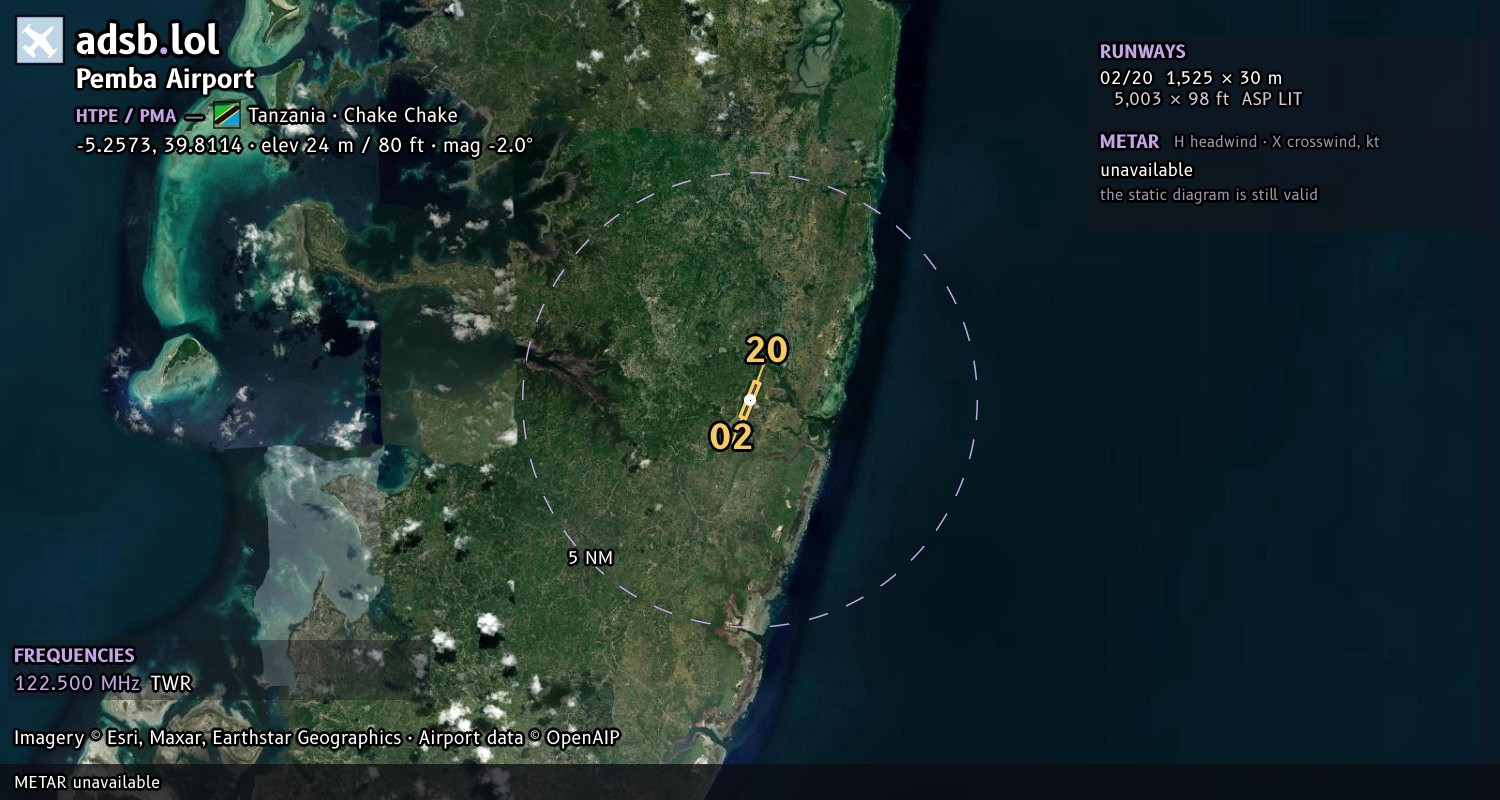Click the 5 NM range ring label
Image resolution: width=1500 pixels, height=800 pixels.
590,558
